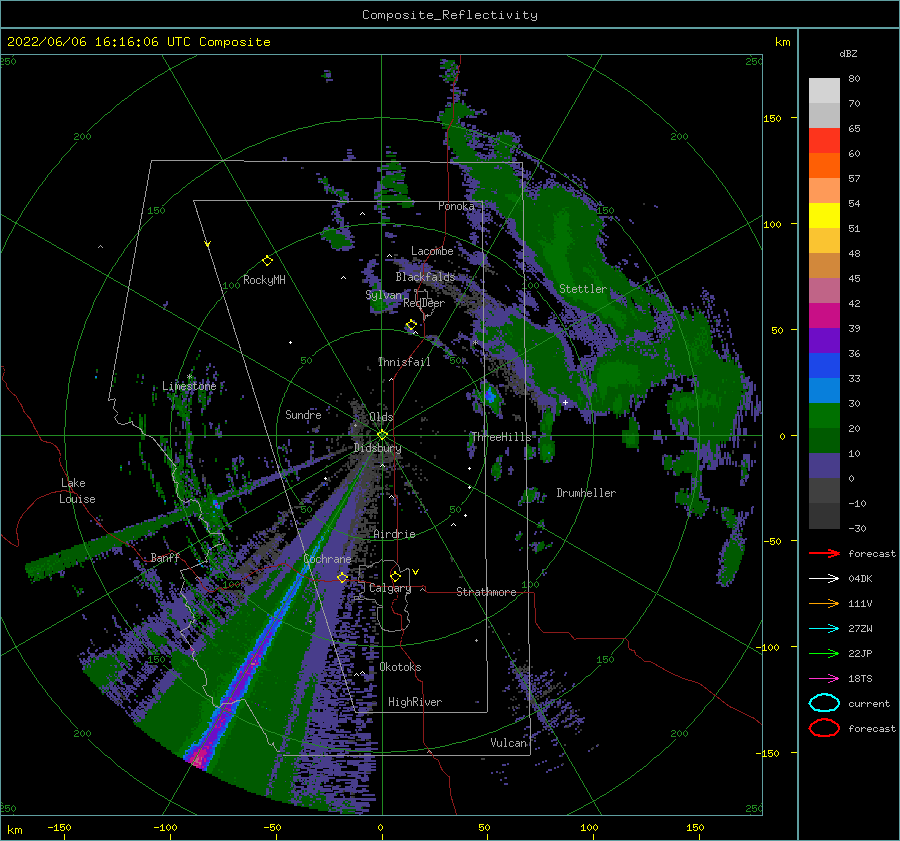900x841 pixels.
Task: Click the cyan current ellipse in legend
Action: pos(824,703)
